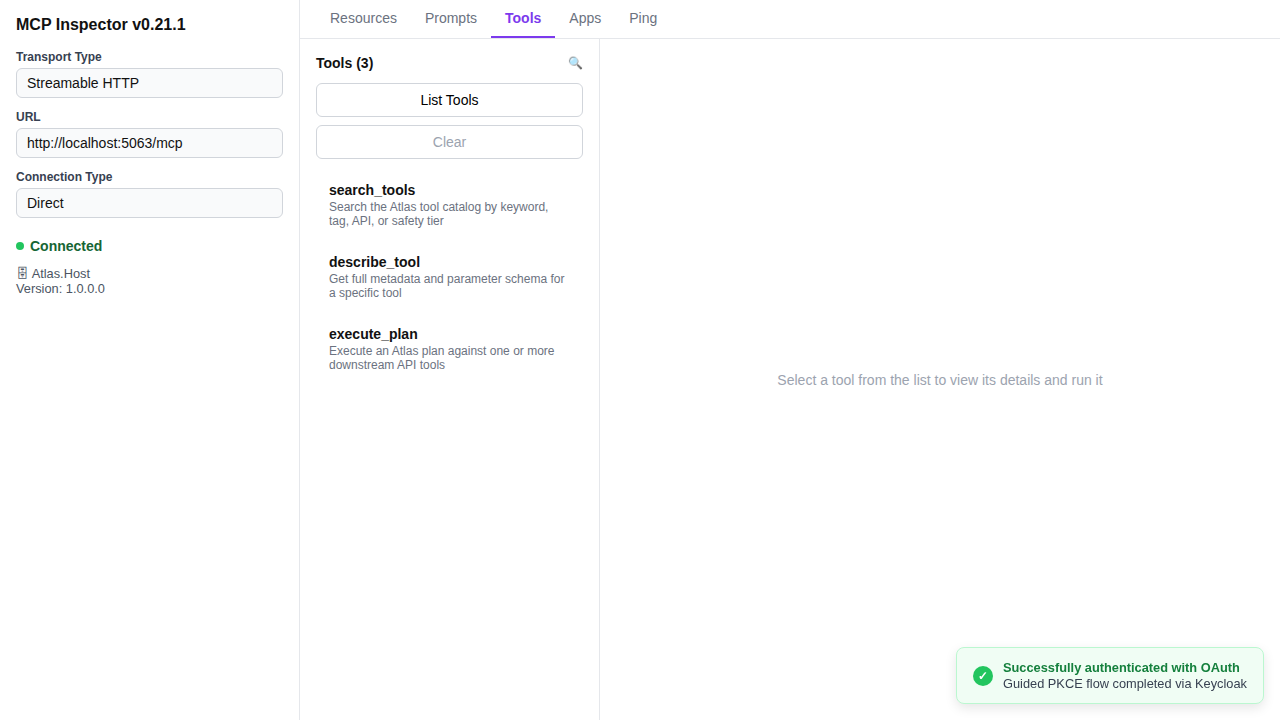The height and width of the screenshot is (720, 1280).
Task: Open the Transport Type dropdown
Action: tap(148, 83)
